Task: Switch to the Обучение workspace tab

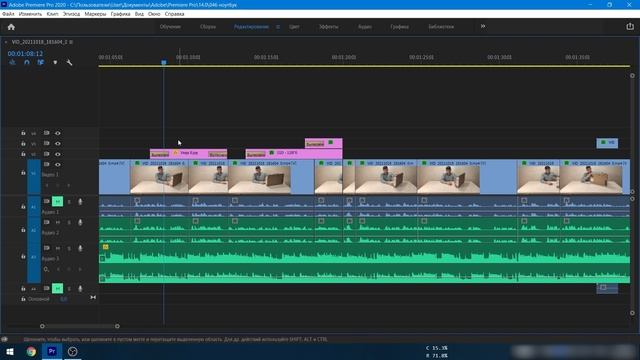Action: [170, 27]
